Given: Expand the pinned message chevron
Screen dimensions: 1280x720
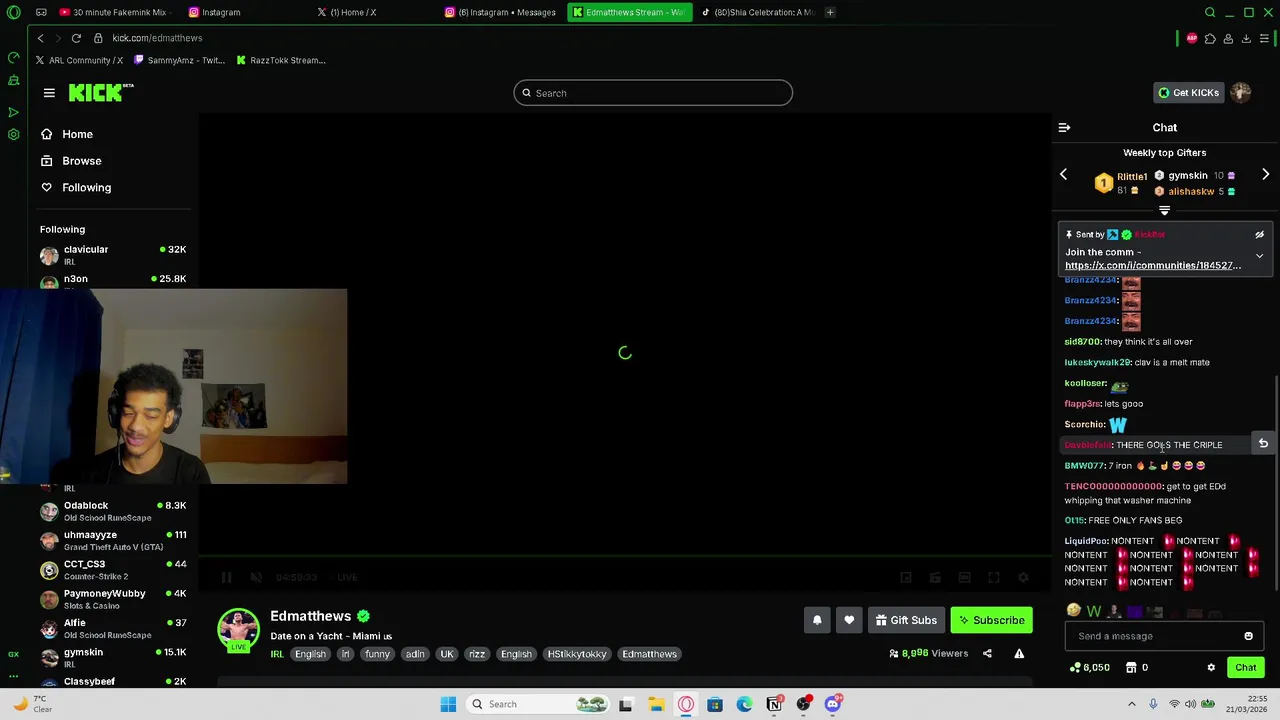Looking at the screenshot, I should click(x=1259, y=256).
